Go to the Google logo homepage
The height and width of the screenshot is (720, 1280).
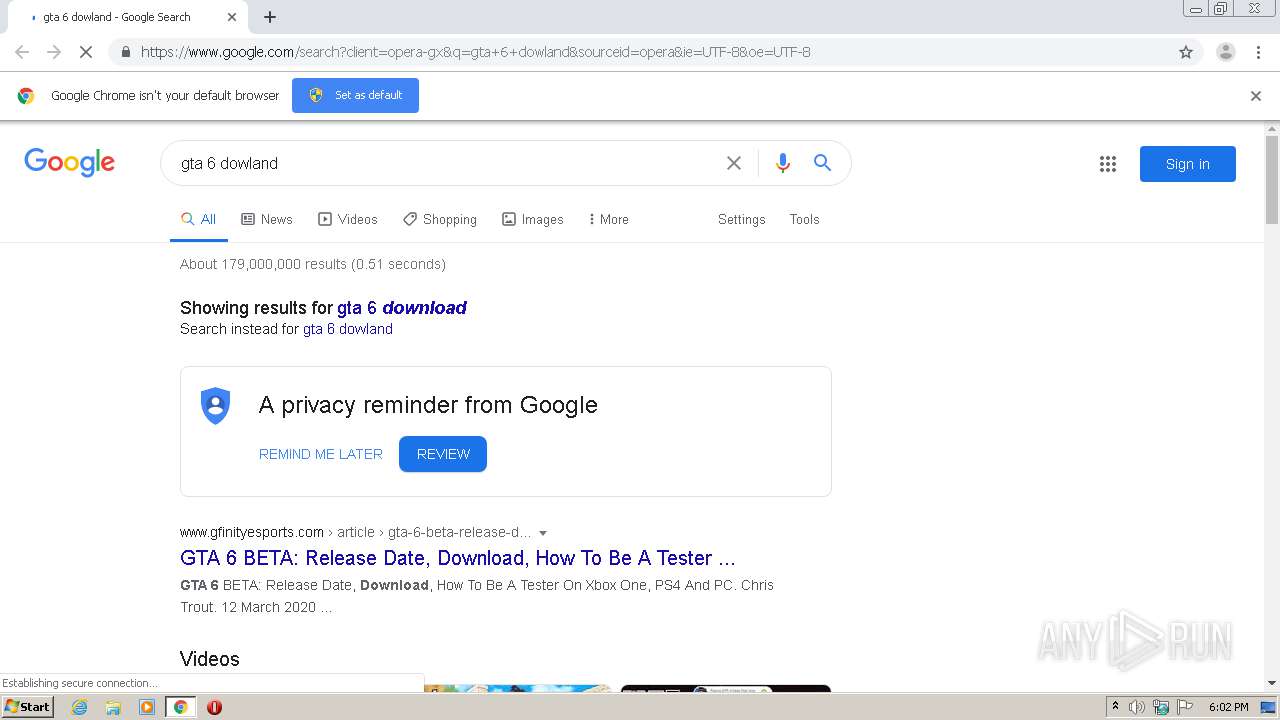[x=69, y=162]
